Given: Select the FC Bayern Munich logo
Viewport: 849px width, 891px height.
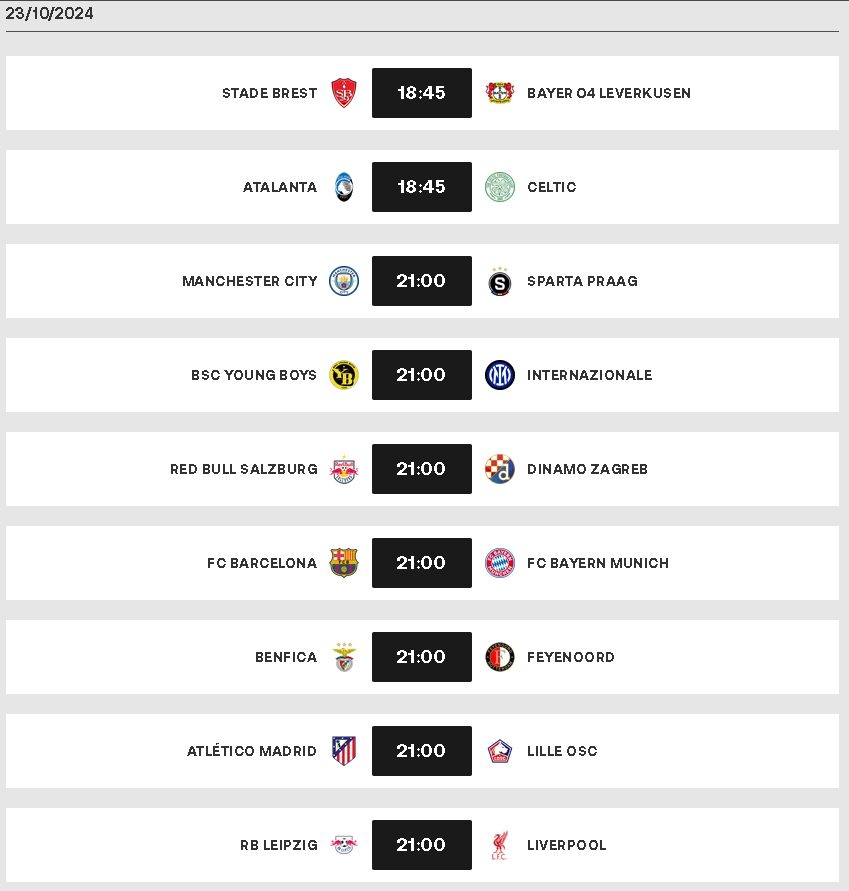Looking at the screenshot, I should (500, 563).
